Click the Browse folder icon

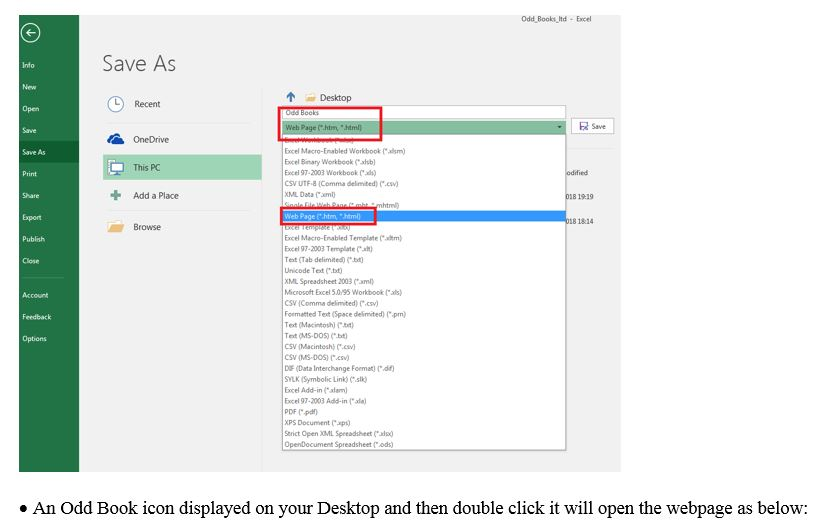click(116, 227)
